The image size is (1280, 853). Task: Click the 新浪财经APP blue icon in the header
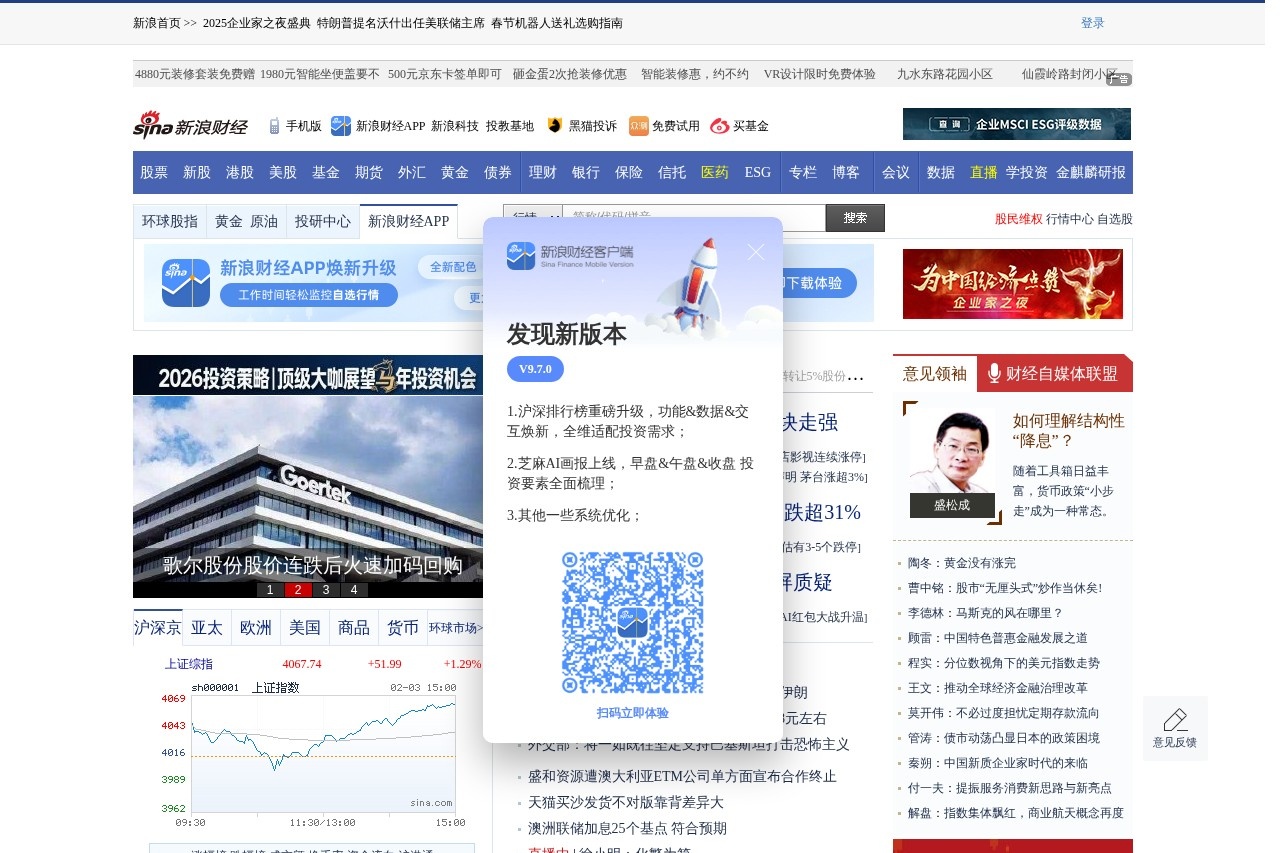point(341,126)
